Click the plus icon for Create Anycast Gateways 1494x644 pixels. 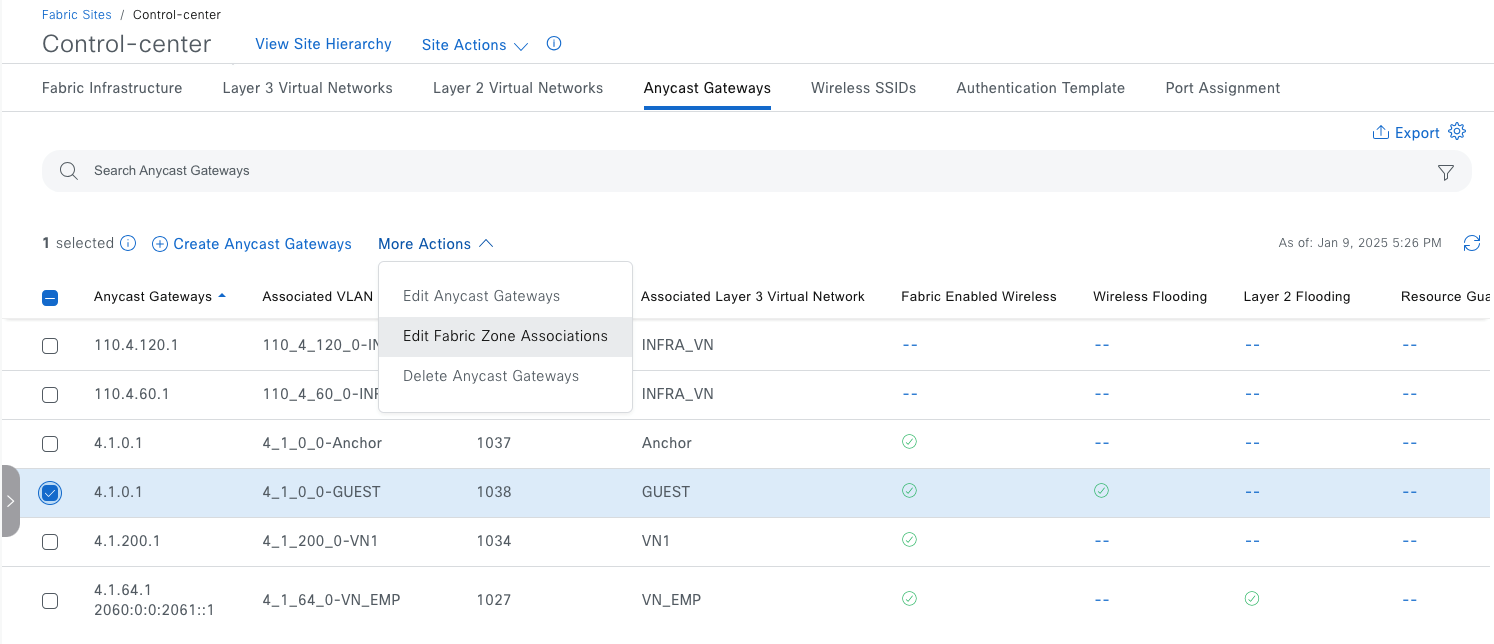[160, 244]
